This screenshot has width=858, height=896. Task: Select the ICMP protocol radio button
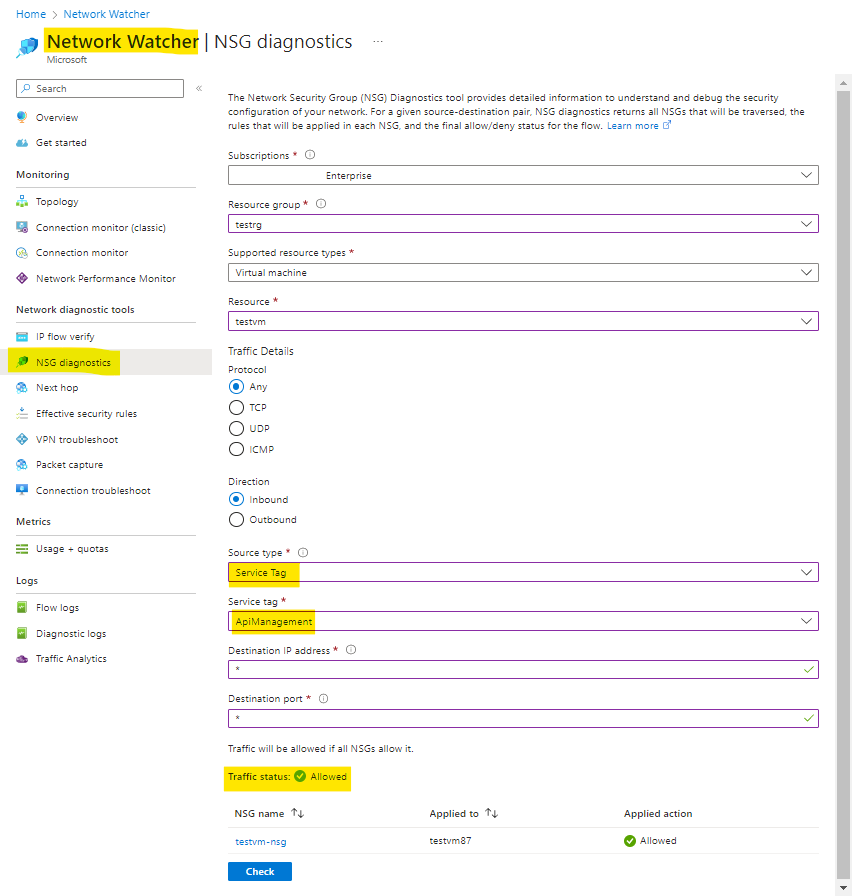tap(236, 450)
